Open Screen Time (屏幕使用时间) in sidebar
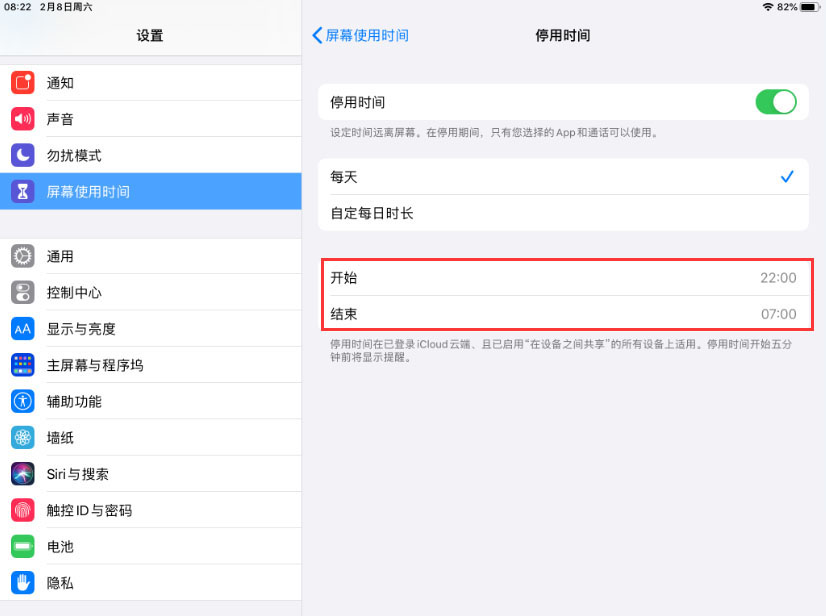The image size is (826, 616). 150,191
